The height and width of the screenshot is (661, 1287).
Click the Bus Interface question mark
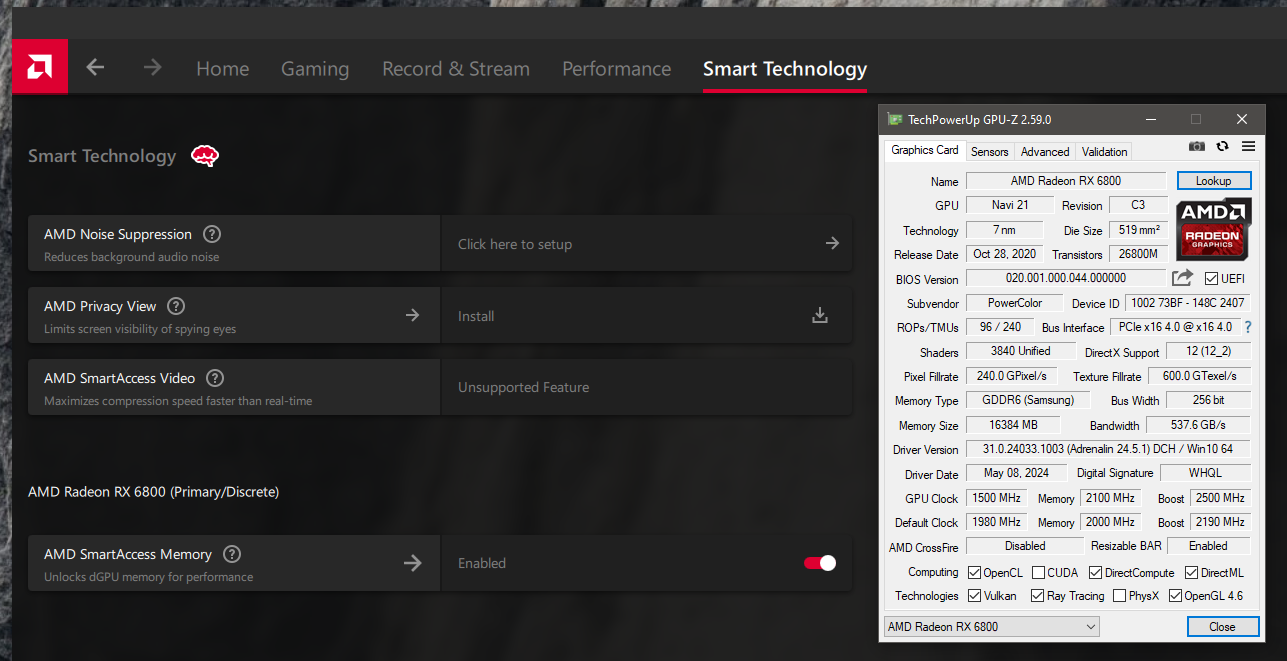[x=1248, y=327]
